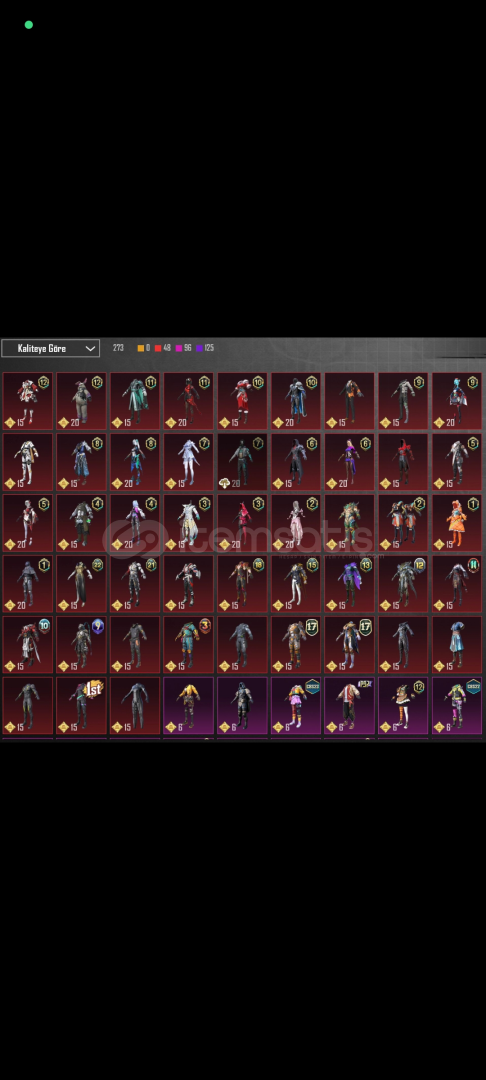Select the black-gold gown outfit with badge 22
Image resolution: width=486 pixels, height=1080 pixels.
pos(81,583)
